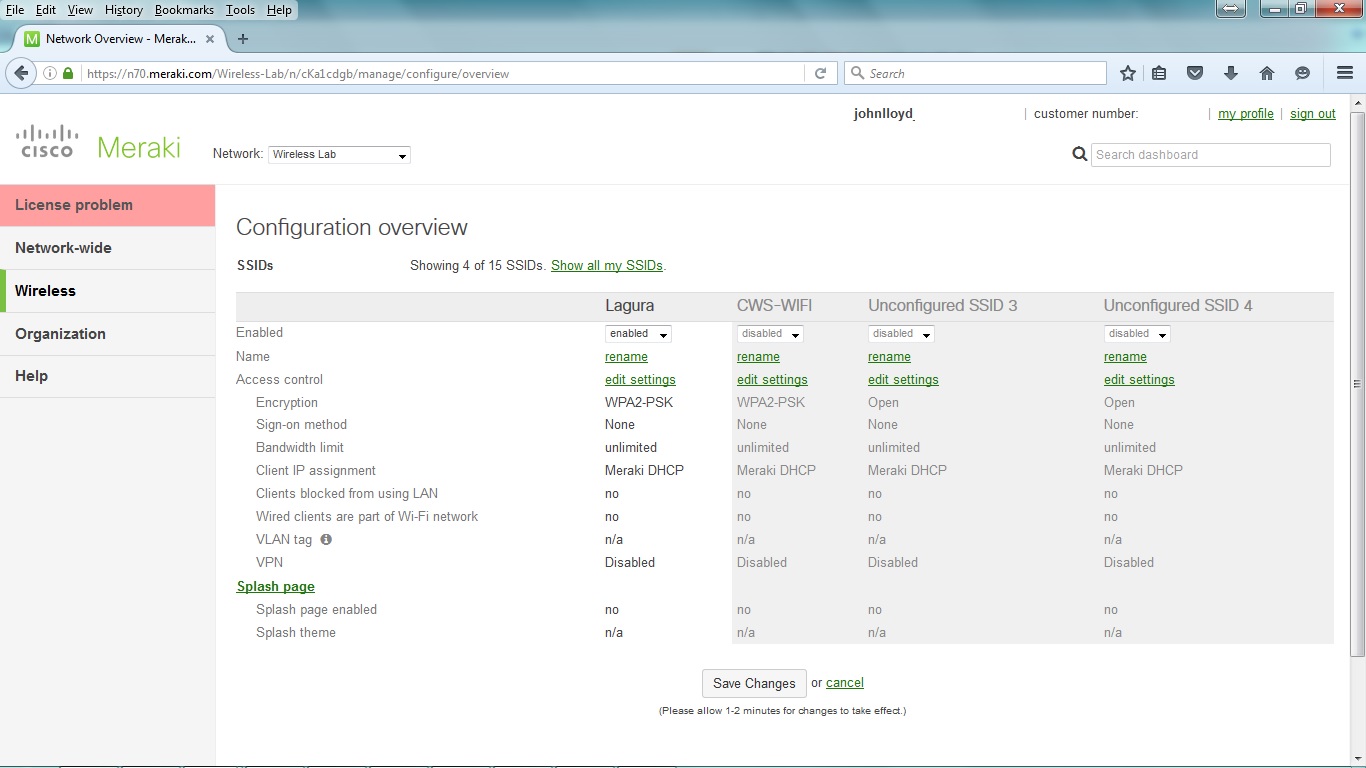Viewport: 1366px width, 768px height.
Task: Reload the page with the refresh icon
Action: 820,72
